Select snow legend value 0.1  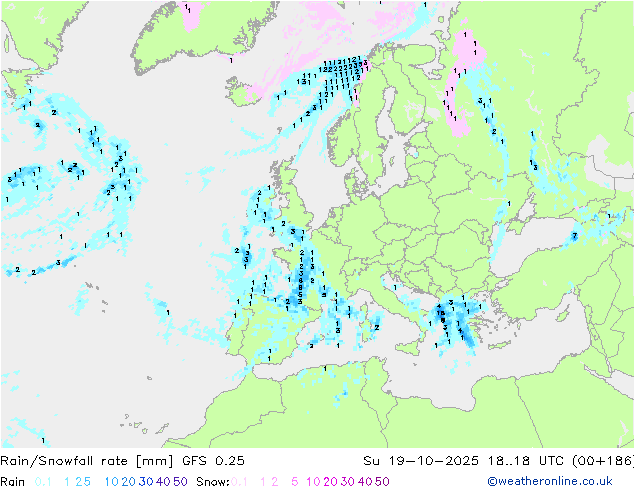pyautogui.click(x=239, y=482)
